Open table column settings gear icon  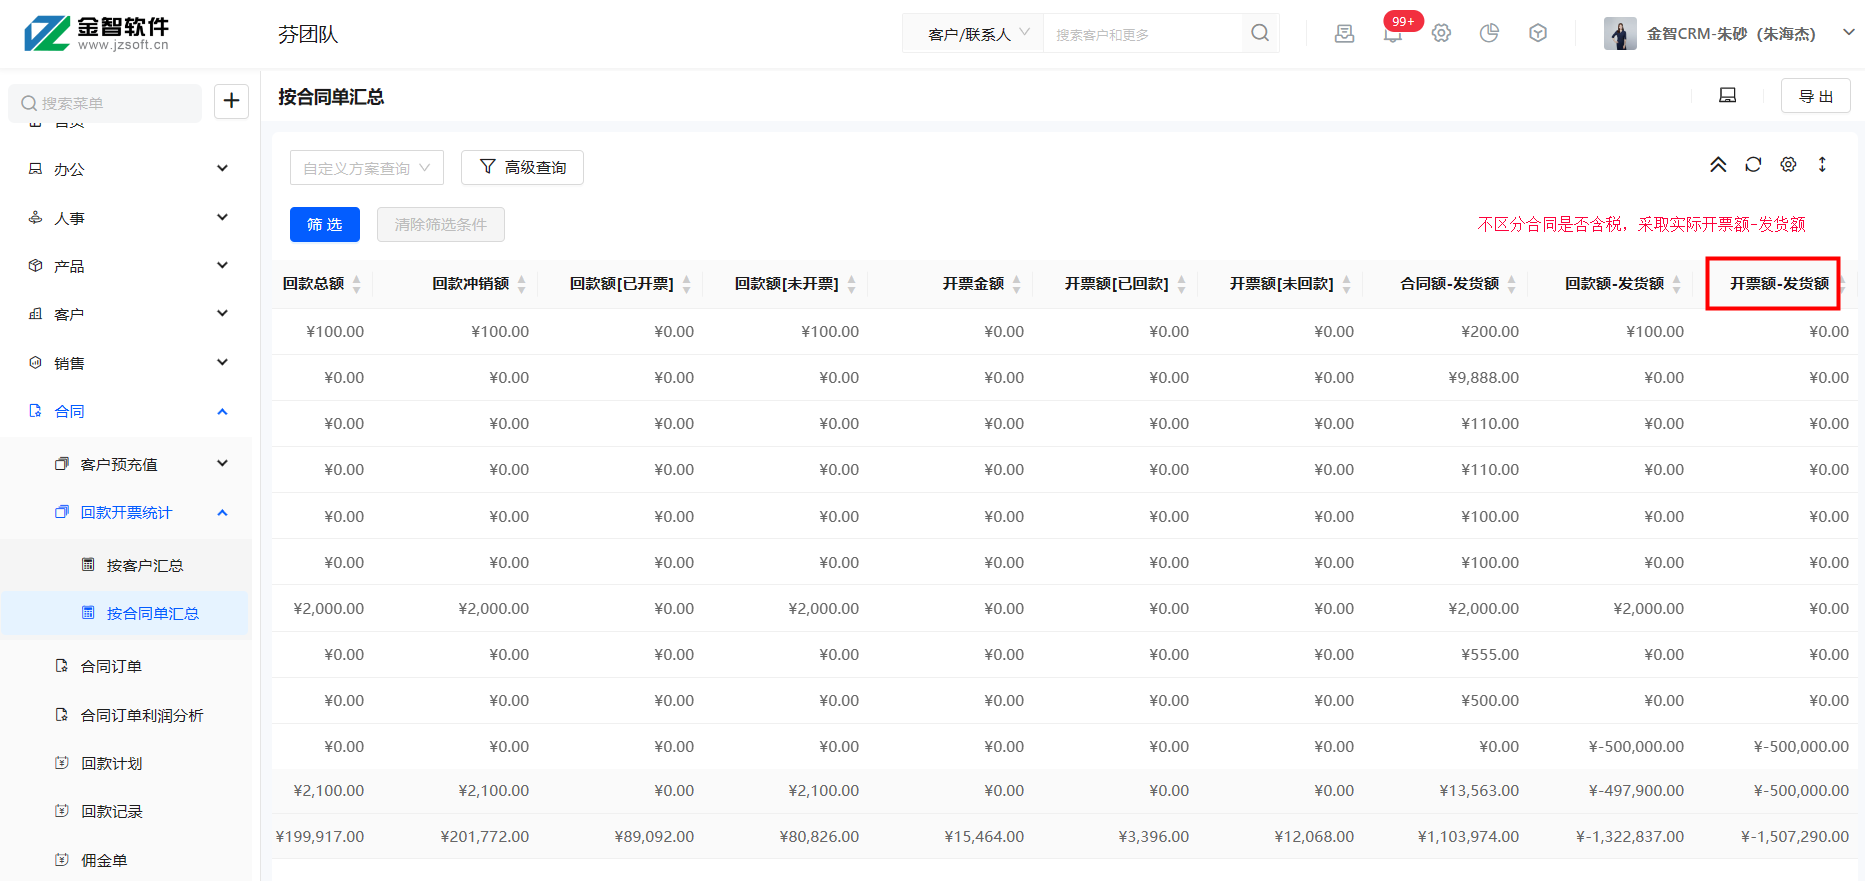coord(1788,165)
